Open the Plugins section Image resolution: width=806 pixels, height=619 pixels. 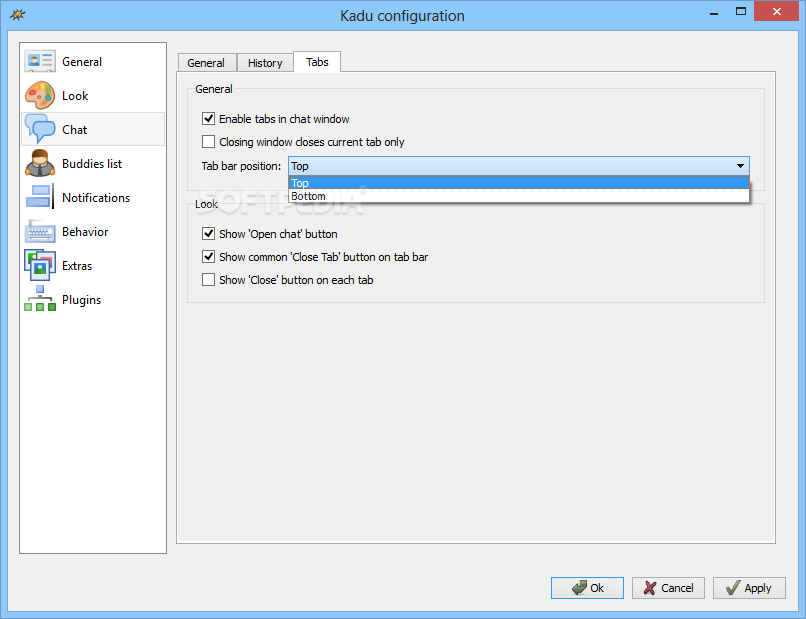tap(82, 300)
